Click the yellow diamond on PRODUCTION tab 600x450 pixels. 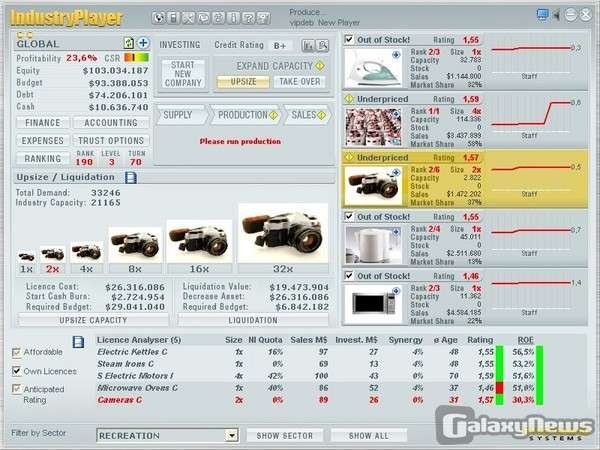click(273, 115)
